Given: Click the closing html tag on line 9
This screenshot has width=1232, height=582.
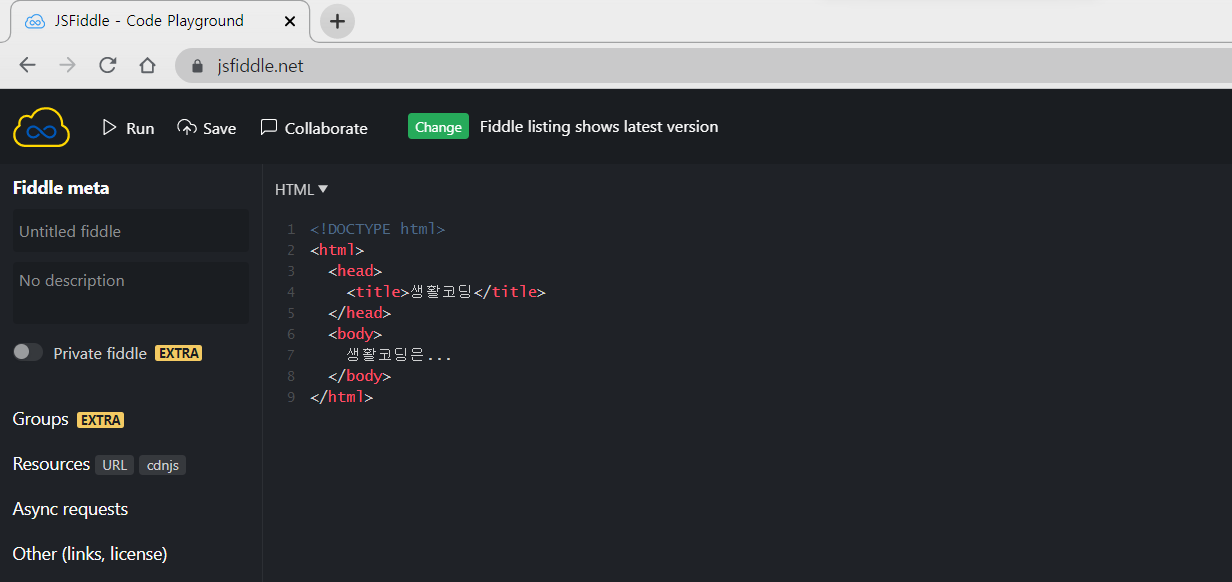Looking at the screenshot, I should [341, 397].
